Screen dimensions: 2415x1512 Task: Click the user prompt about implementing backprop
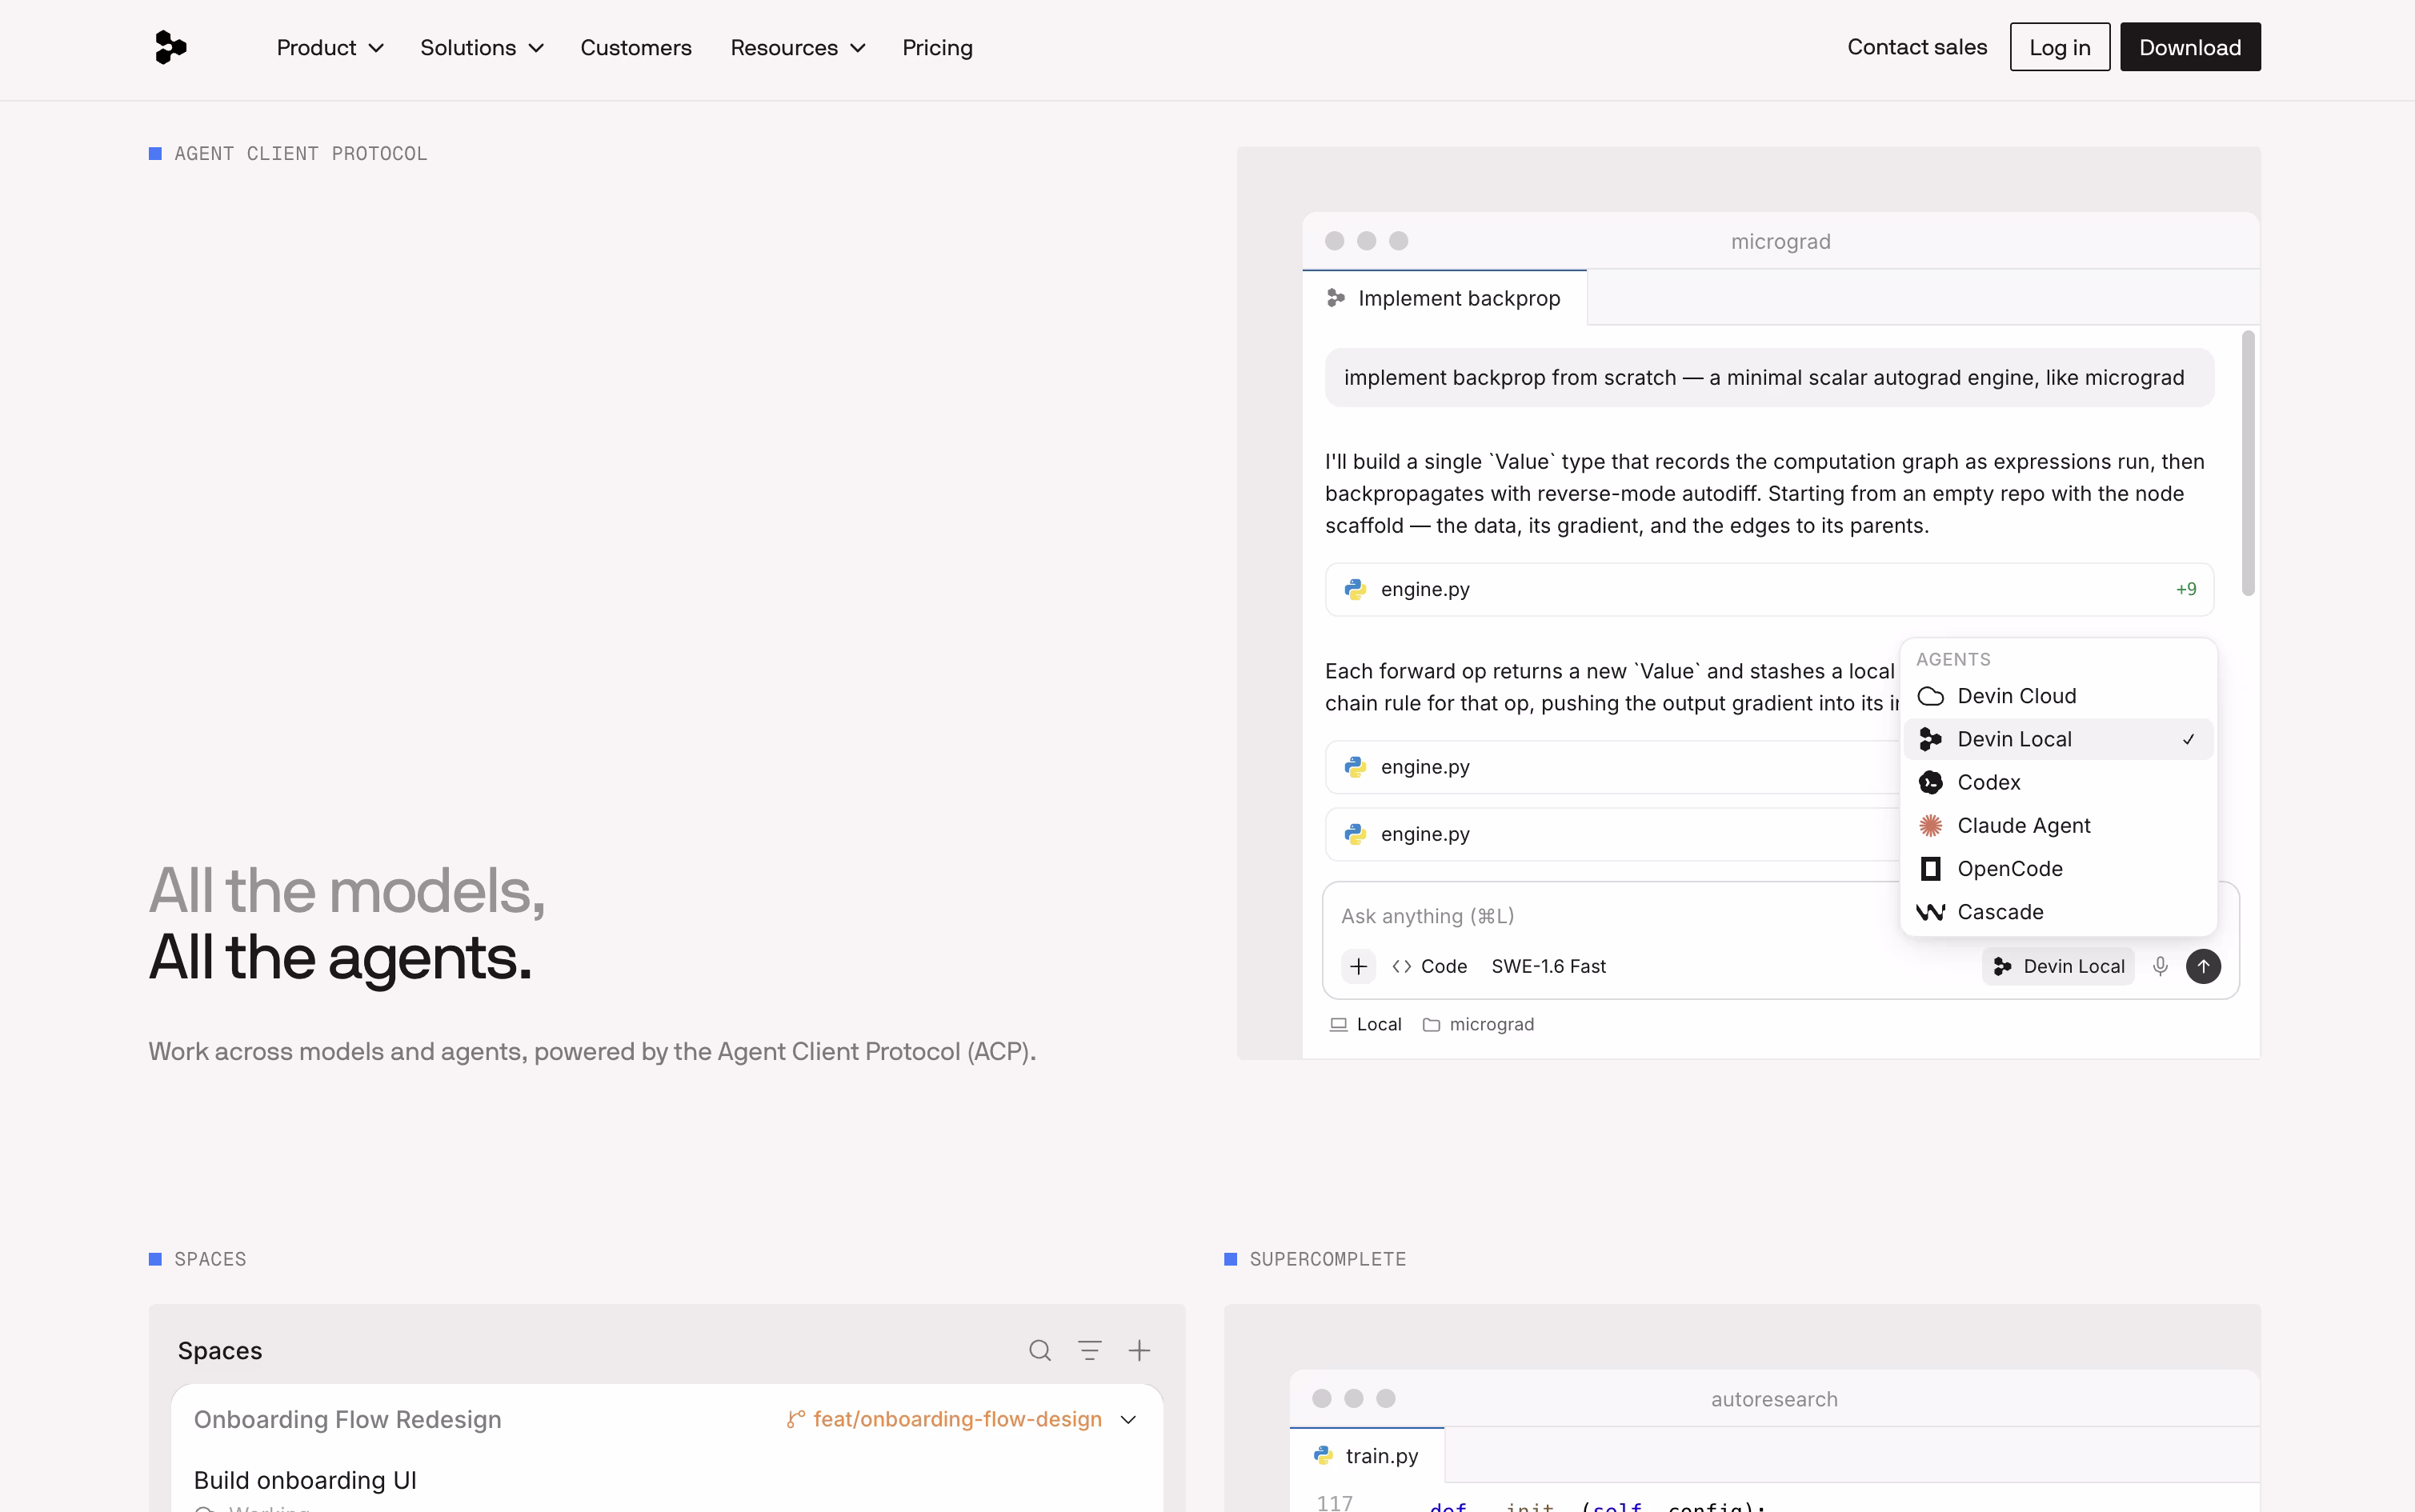click(x=1769, y=378)
